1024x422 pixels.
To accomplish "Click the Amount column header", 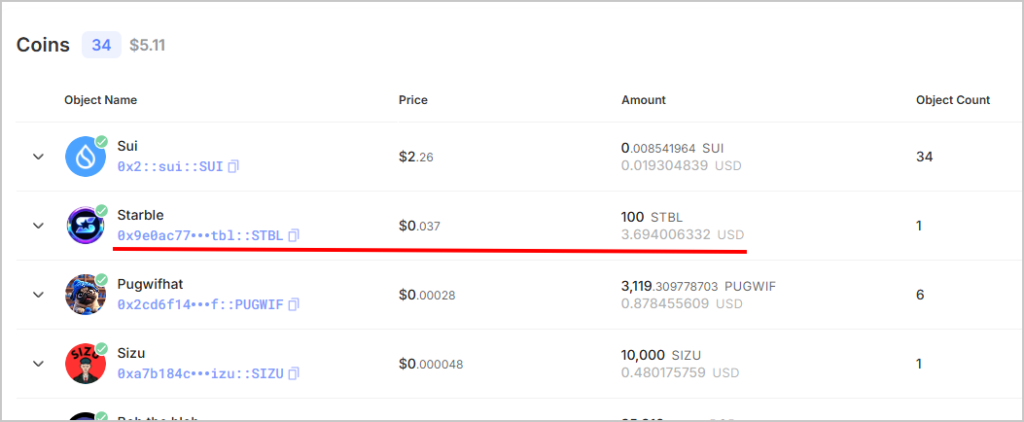I will point(643,100).
